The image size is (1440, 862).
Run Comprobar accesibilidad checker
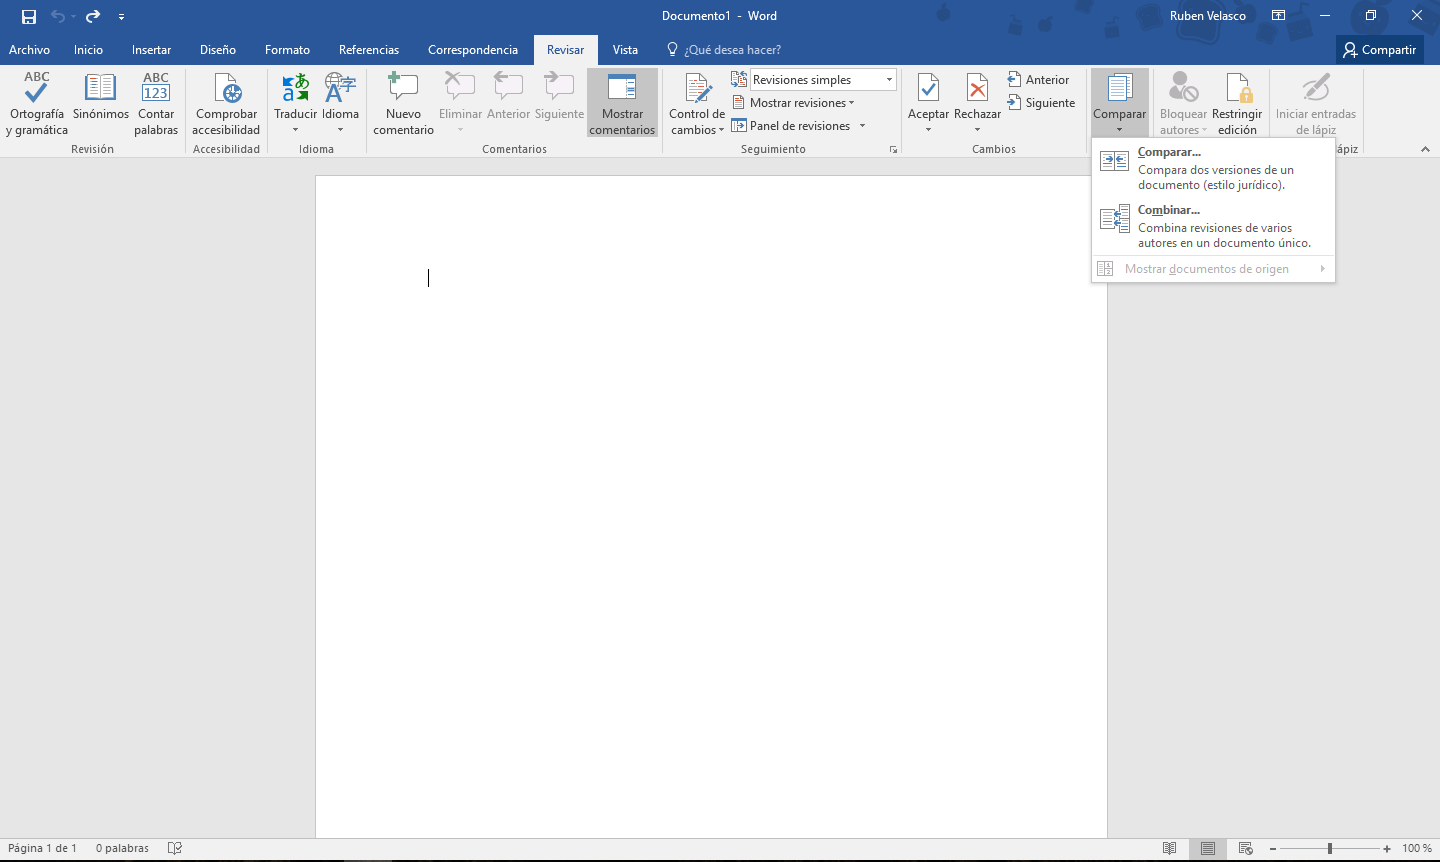[x=226, y=90]
